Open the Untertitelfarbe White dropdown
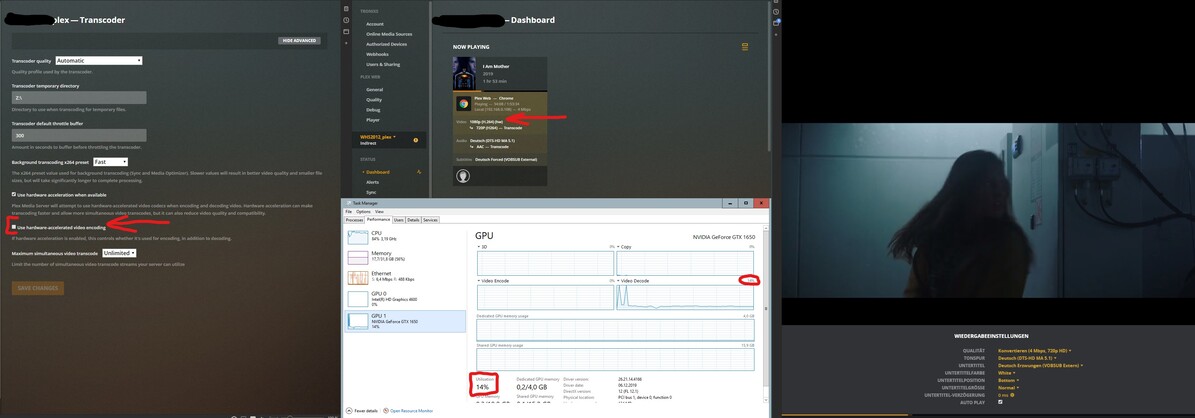1195x418 pixels. tap(1005, 373)
